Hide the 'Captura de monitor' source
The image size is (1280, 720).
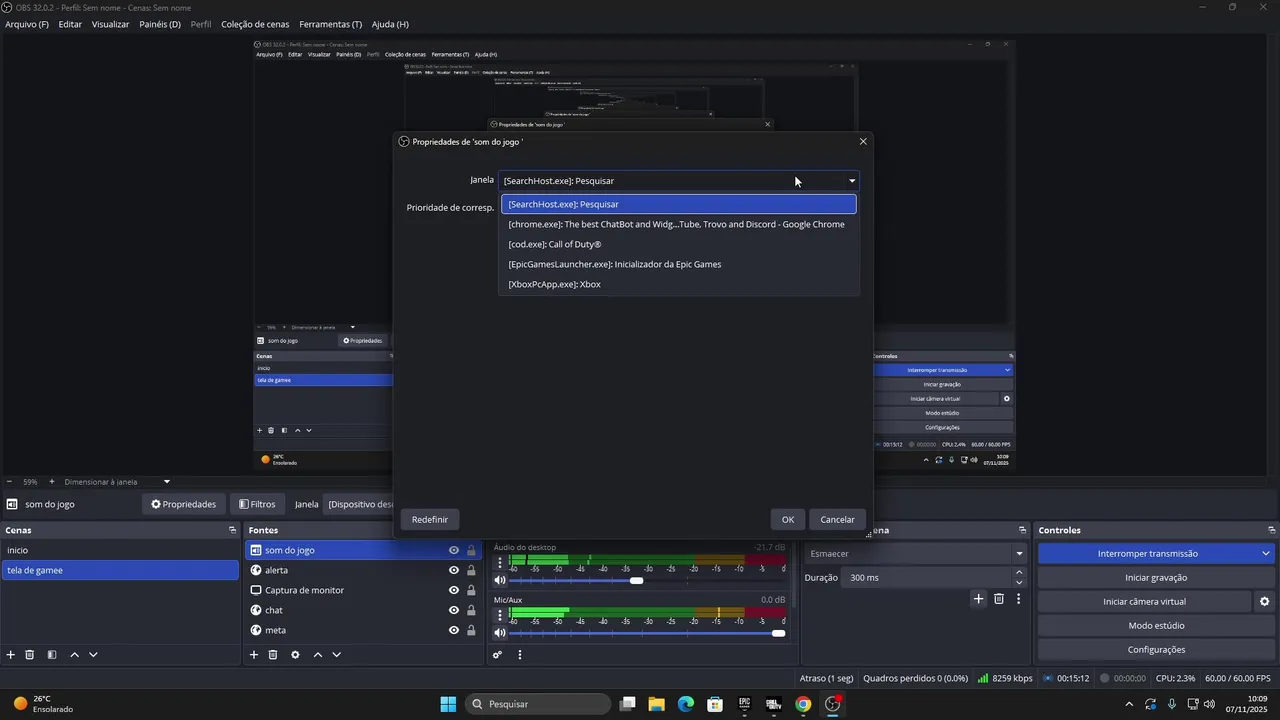tap(454, 590)
